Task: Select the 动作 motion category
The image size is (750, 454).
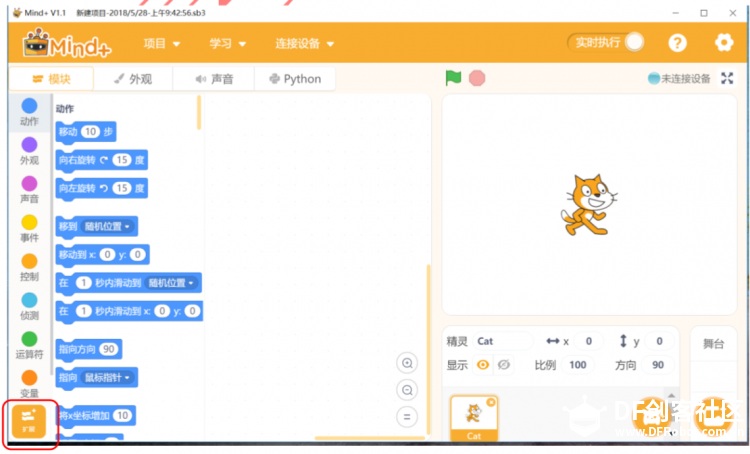Action: pyautogui.click(x=29, y=112)
